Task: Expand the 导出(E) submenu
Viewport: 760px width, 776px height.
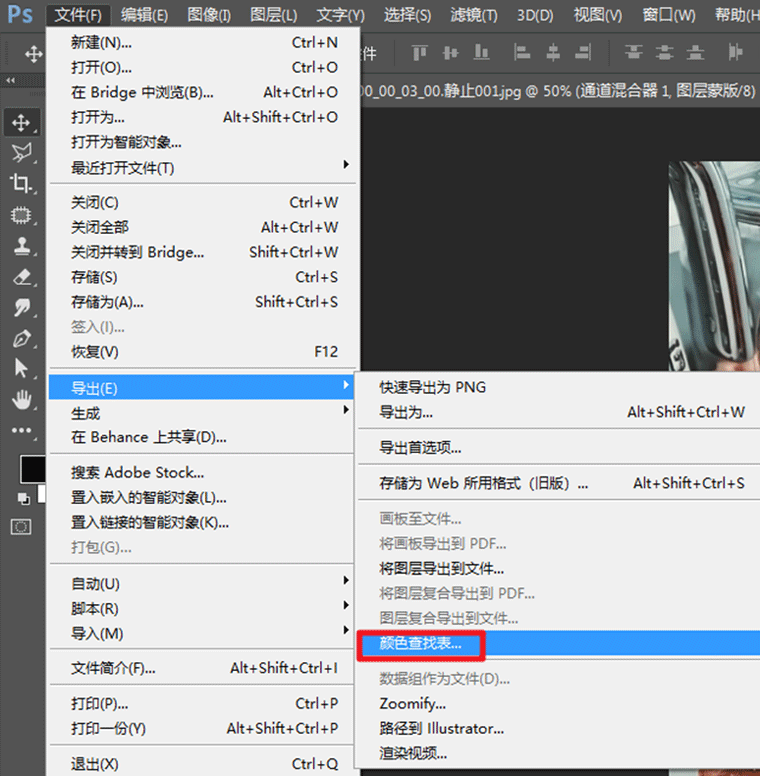Action: (202, 388)
